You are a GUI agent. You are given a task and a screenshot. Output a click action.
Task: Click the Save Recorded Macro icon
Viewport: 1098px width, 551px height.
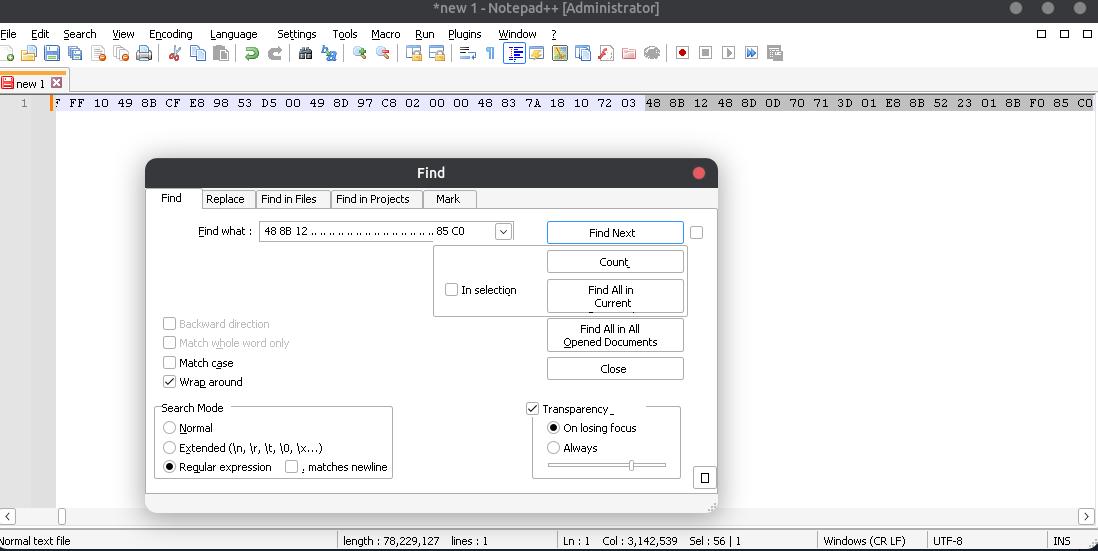[x=774, y=53]
